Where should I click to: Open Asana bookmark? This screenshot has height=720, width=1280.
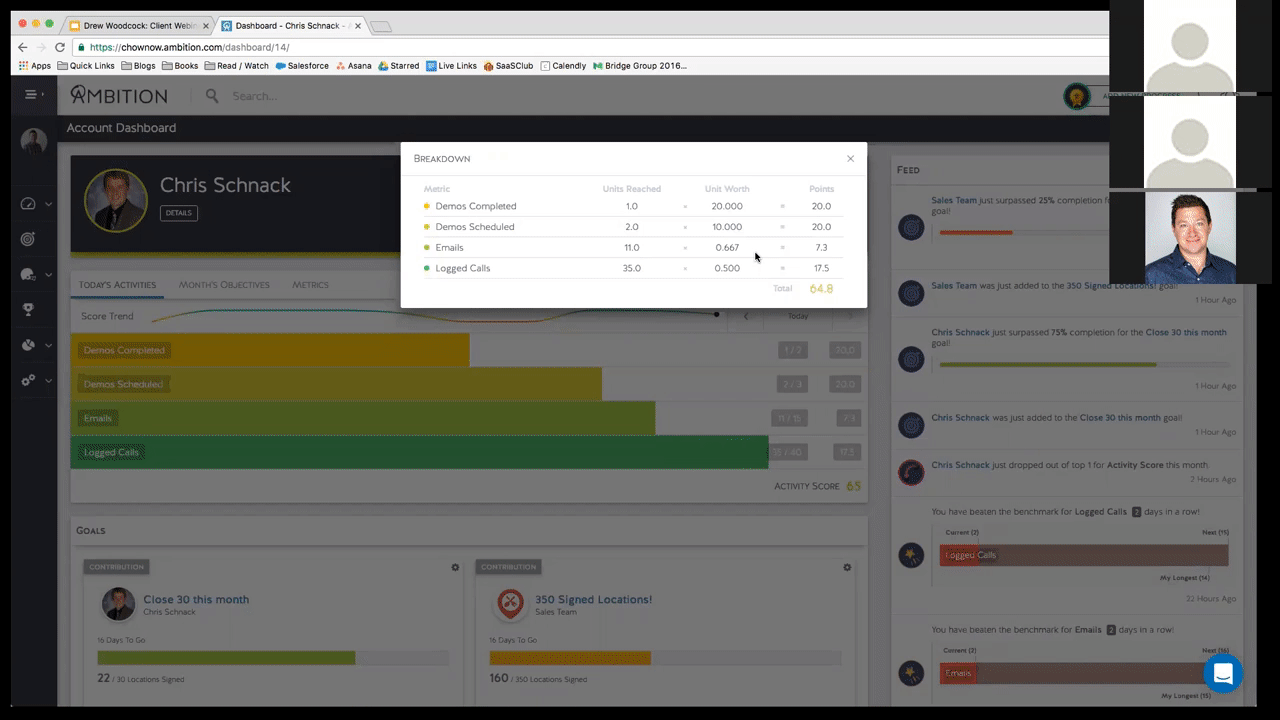click(354, 66)
